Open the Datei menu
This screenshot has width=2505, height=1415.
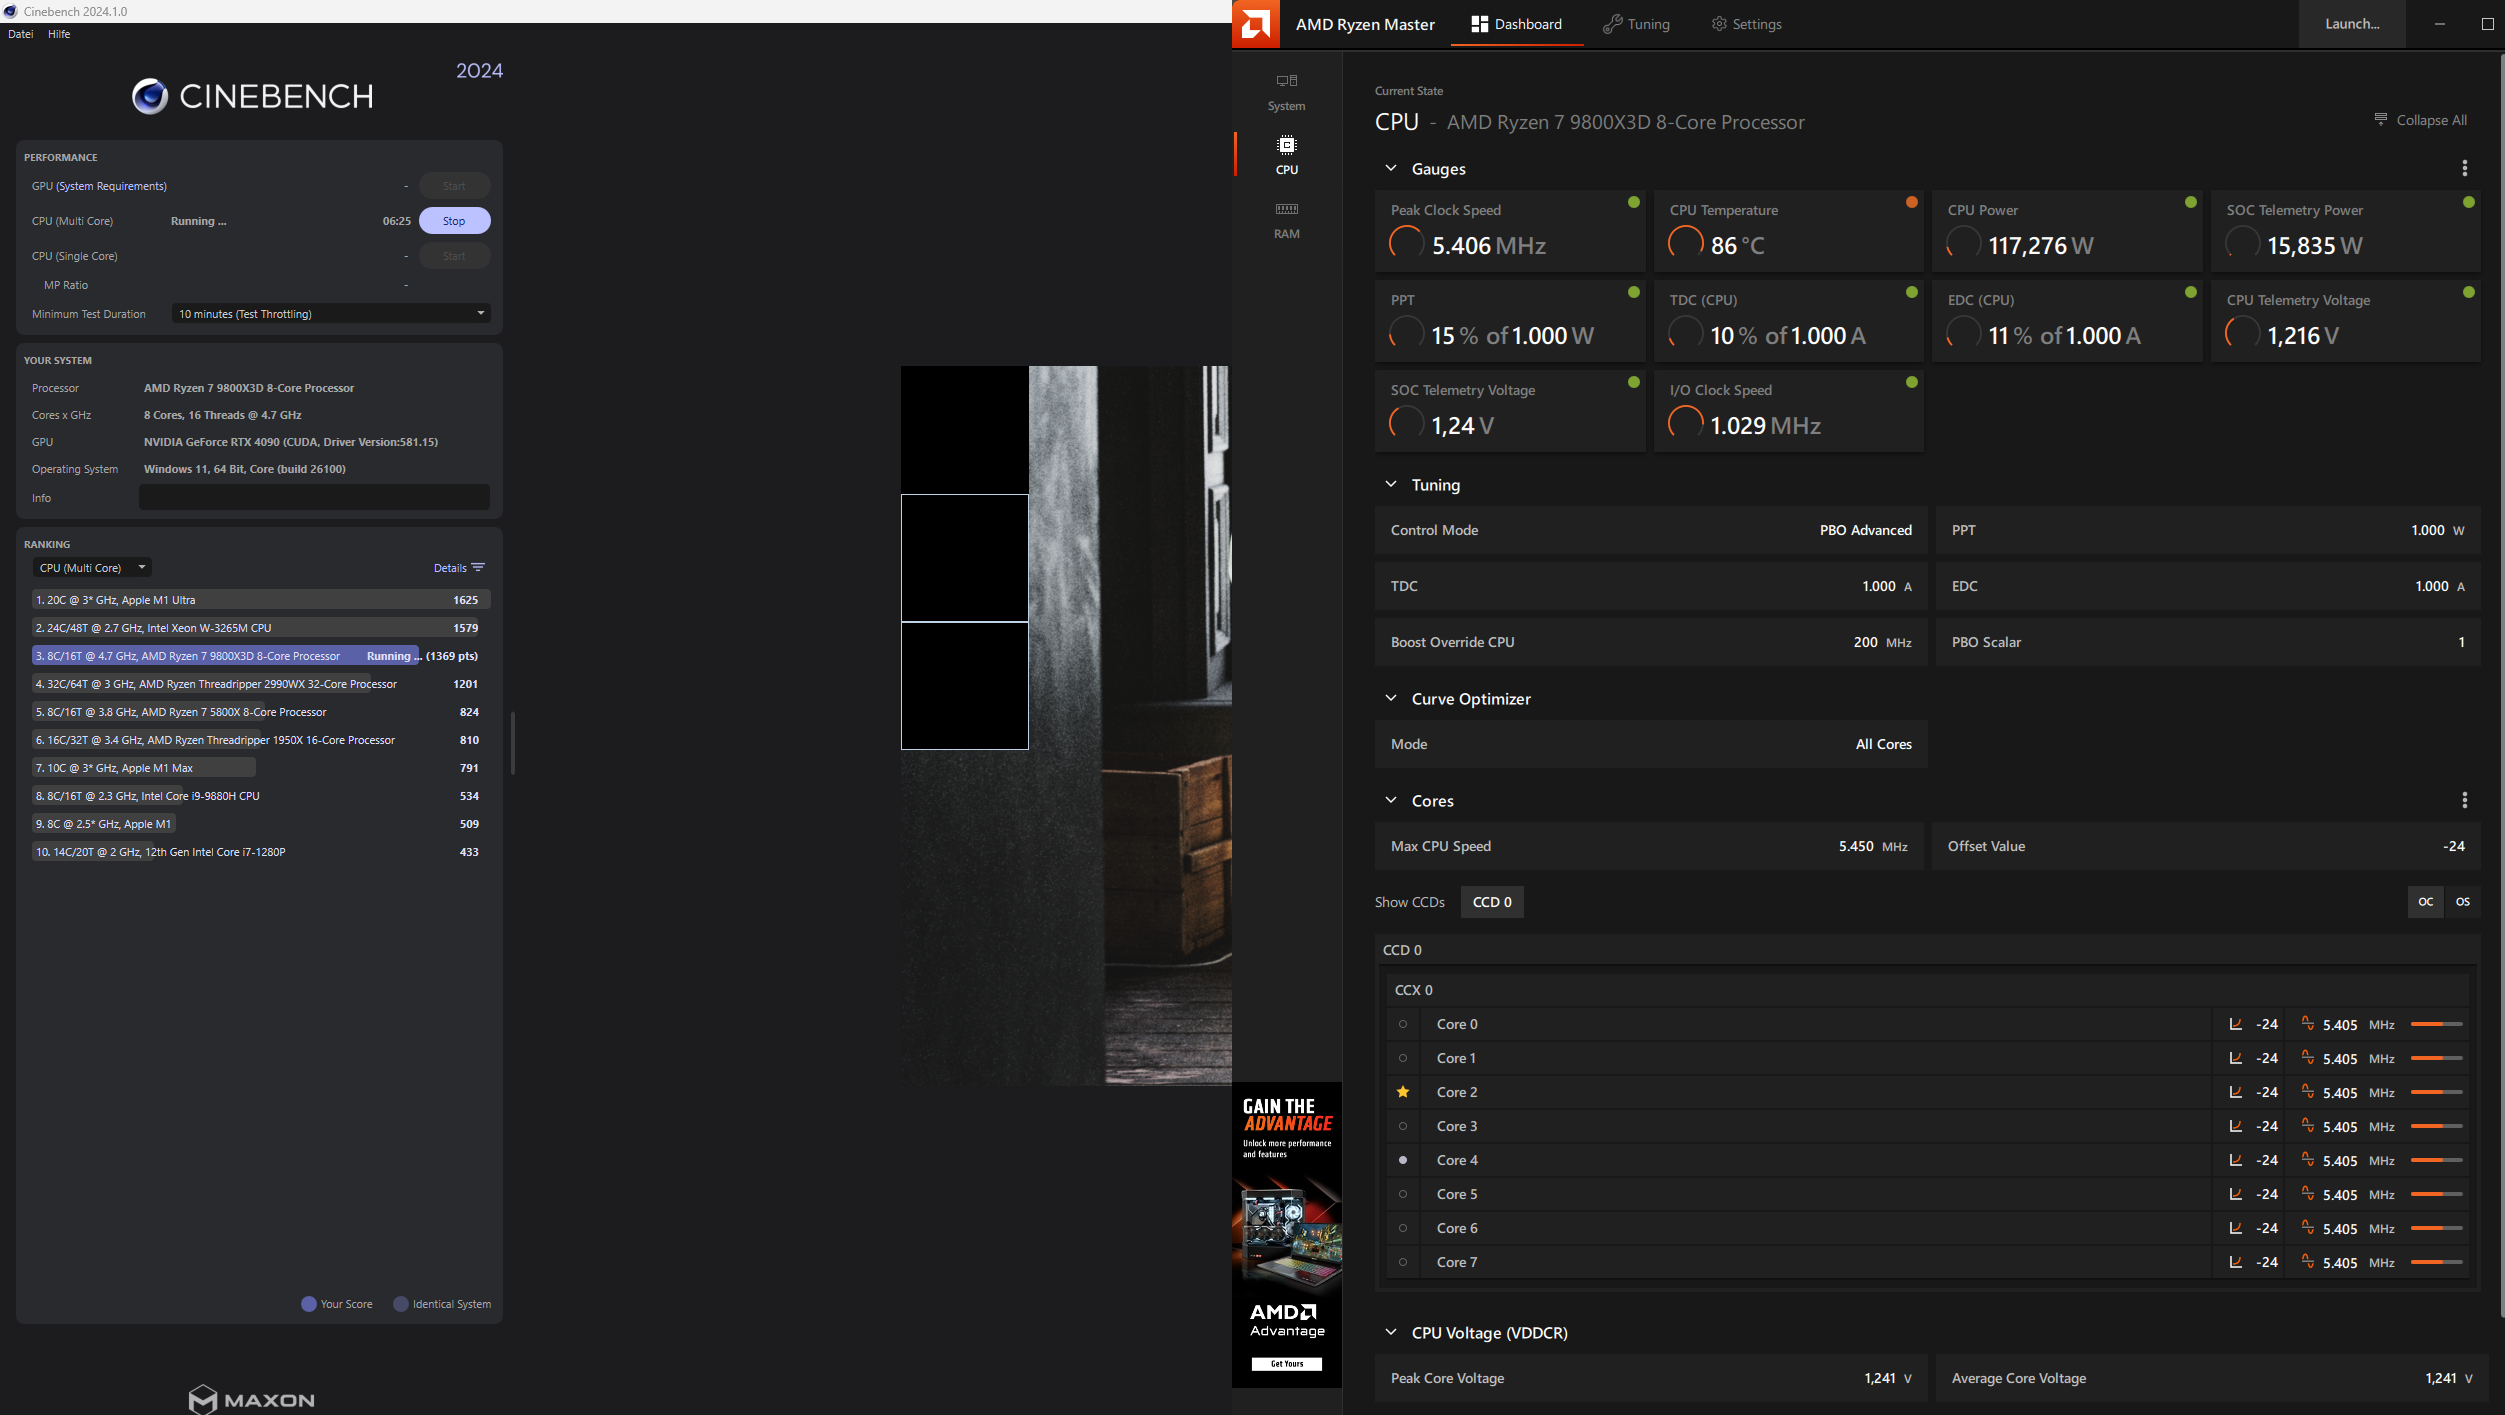20,34
